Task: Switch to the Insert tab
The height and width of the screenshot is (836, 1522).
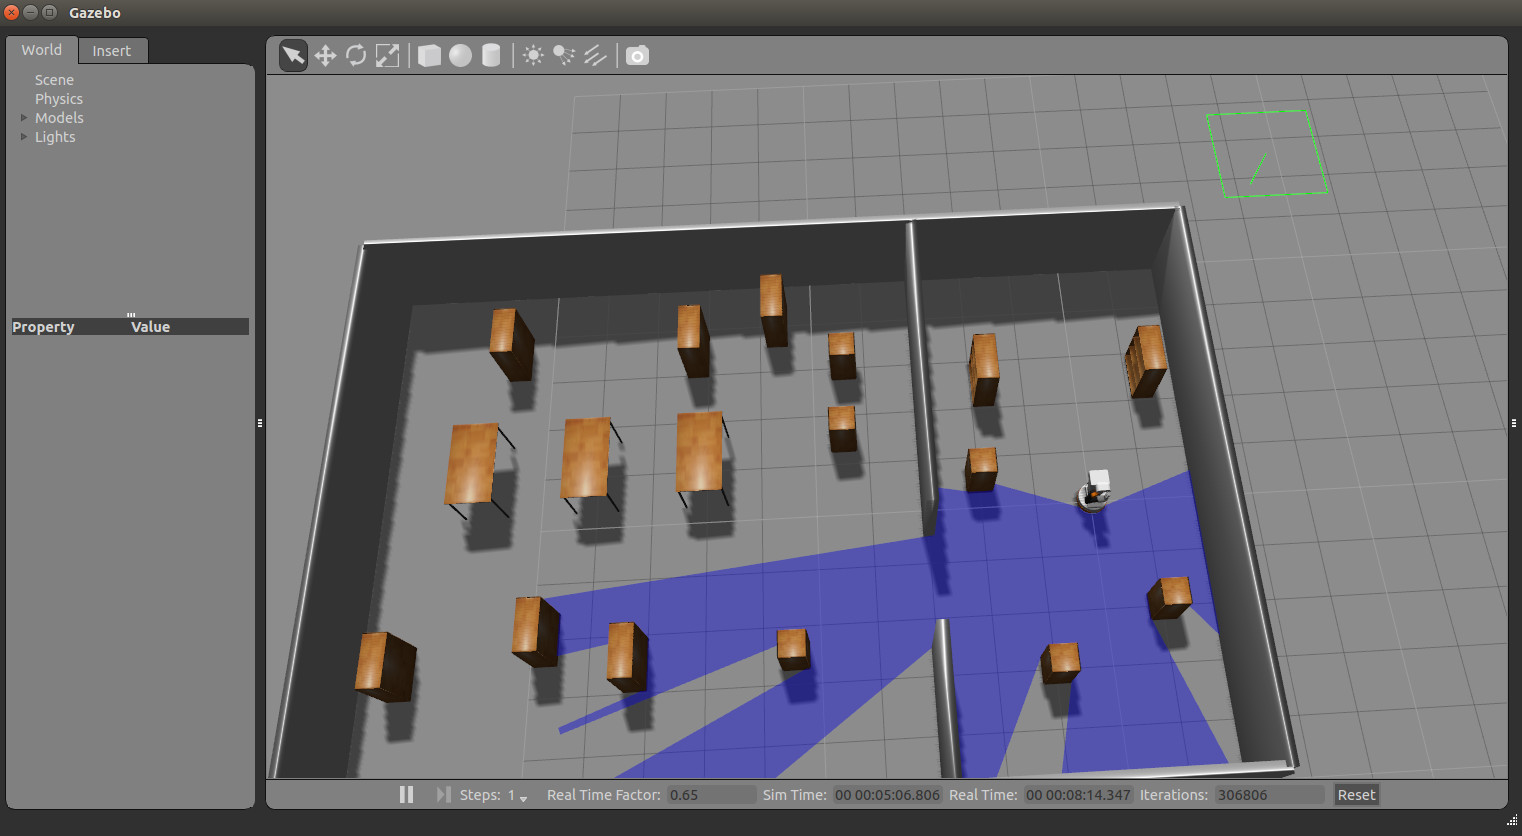Action: pos(111,51)
